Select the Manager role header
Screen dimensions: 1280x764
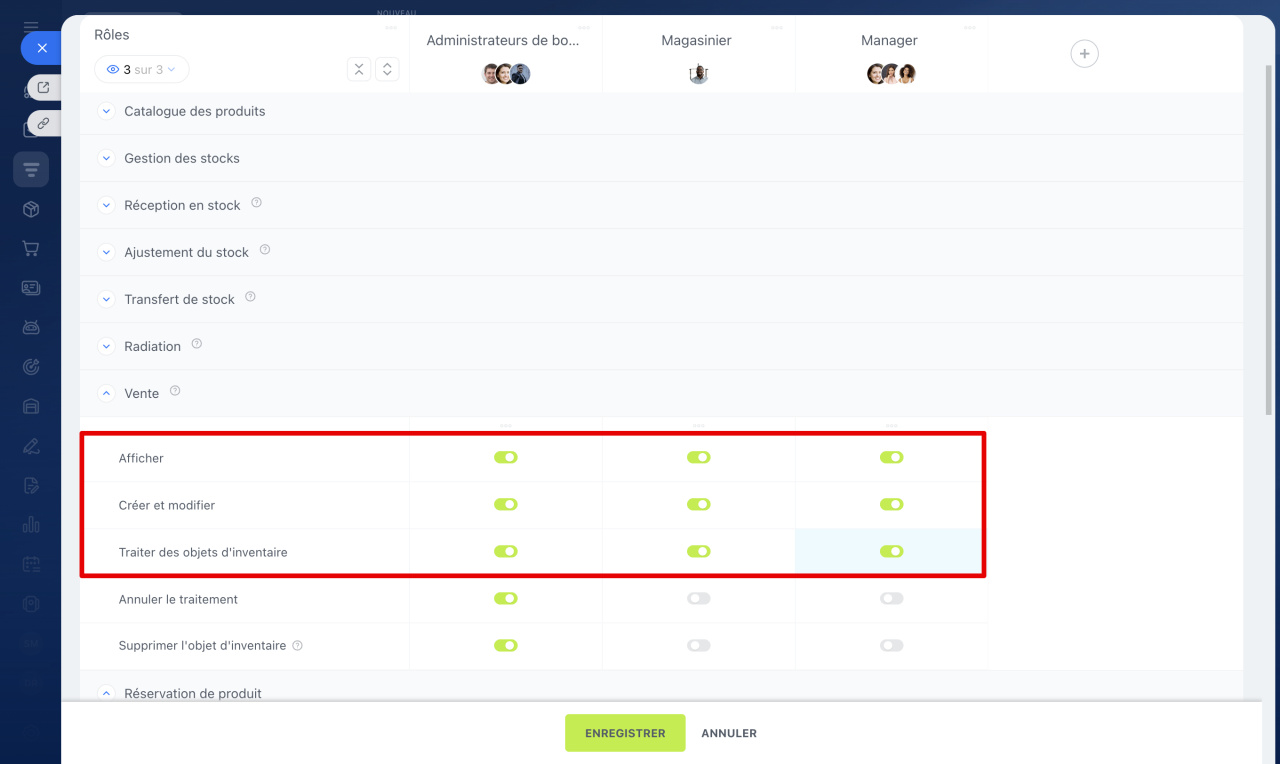(889, 41)
